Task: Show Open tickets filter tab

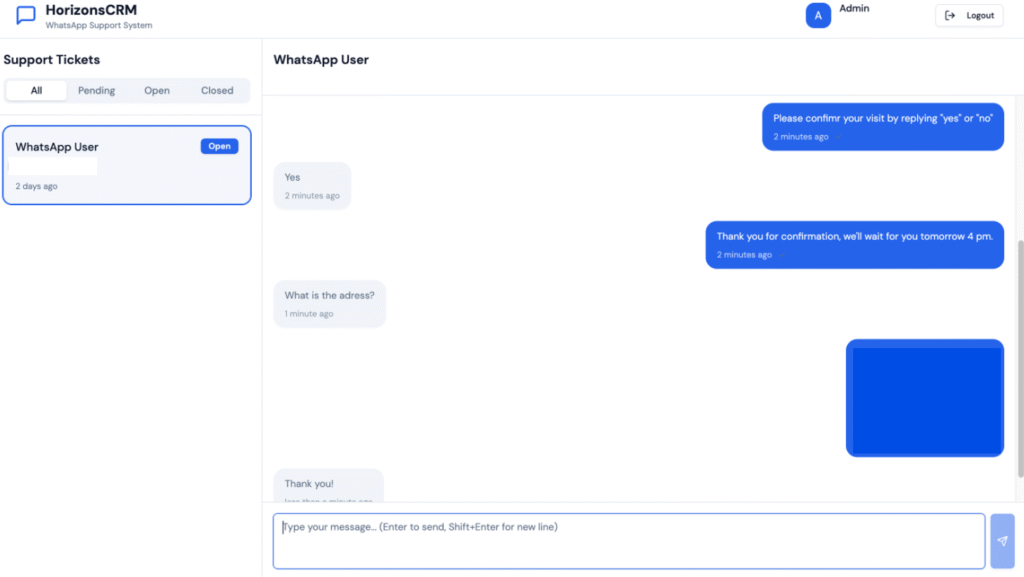Action: tap(157, 90)
